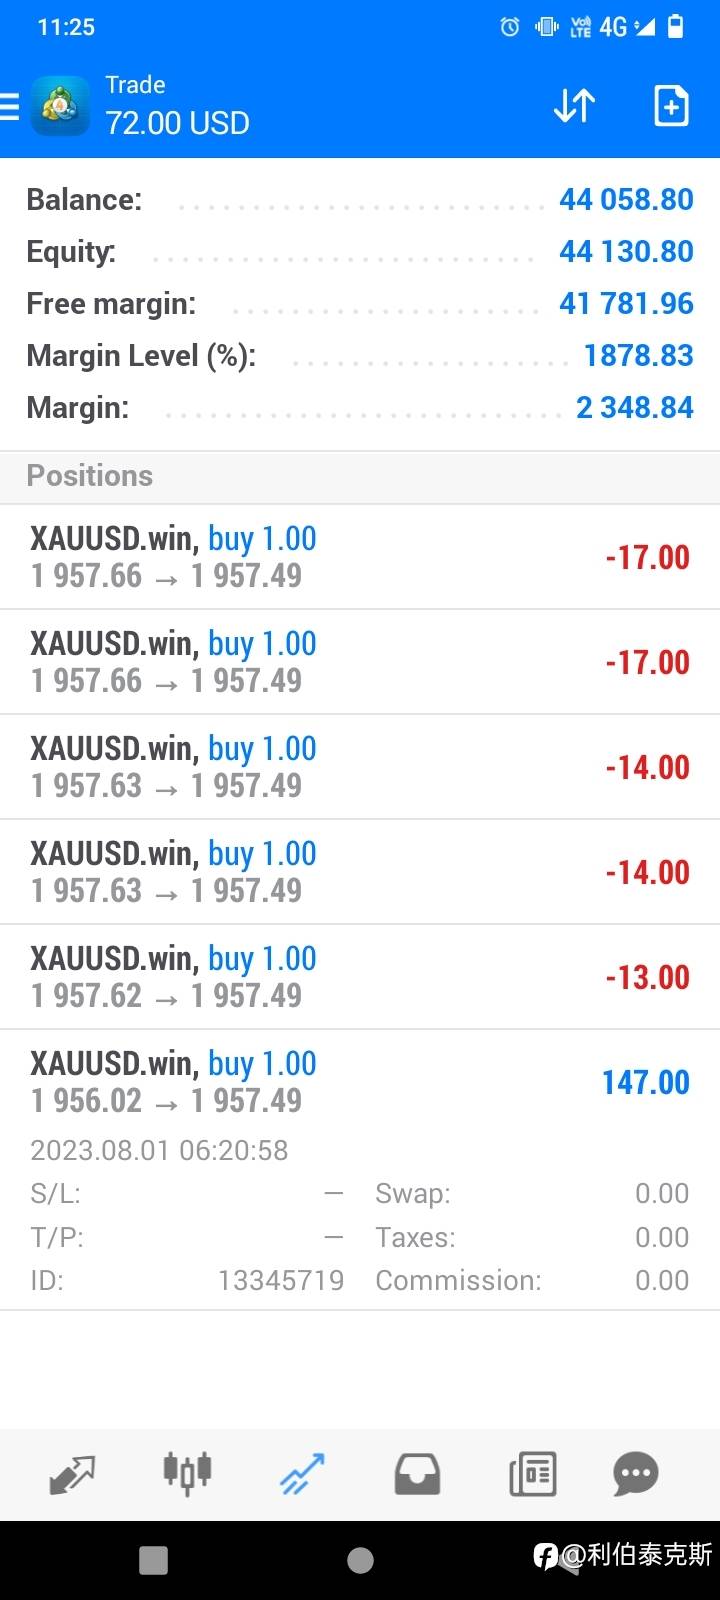Tap the position ID 13345719
This screenshot has height=1600, width=720.
tap(281, 1280)
